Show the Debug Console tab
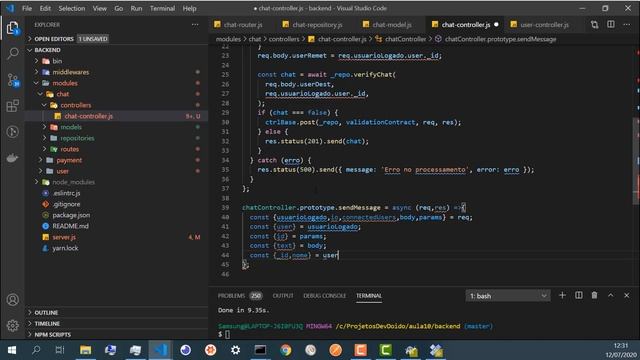Viewport: 640px width, 360px height. (324, 296)
